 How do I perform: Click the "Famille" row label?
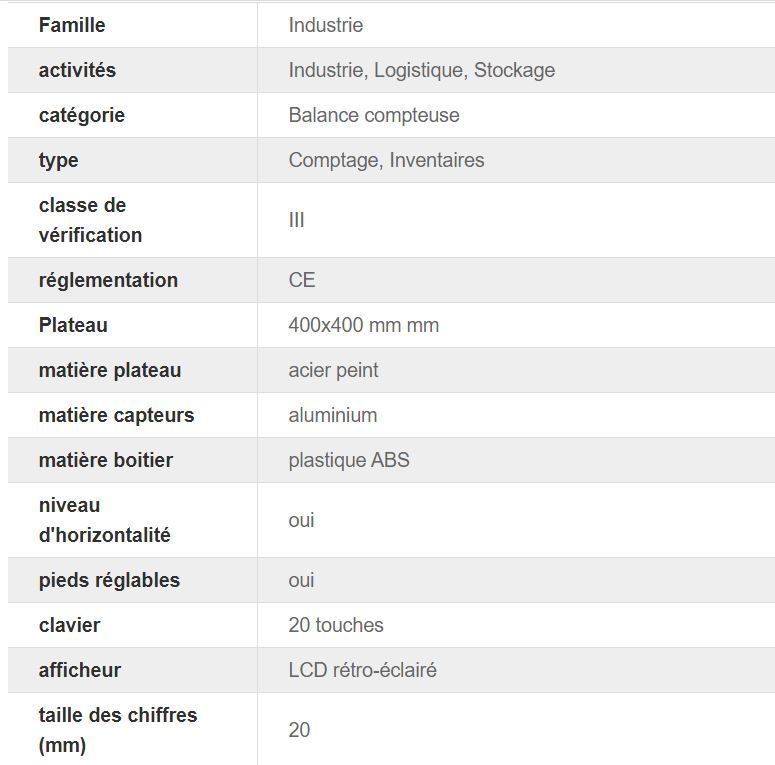pyautogui.click(x=72, y=25)
